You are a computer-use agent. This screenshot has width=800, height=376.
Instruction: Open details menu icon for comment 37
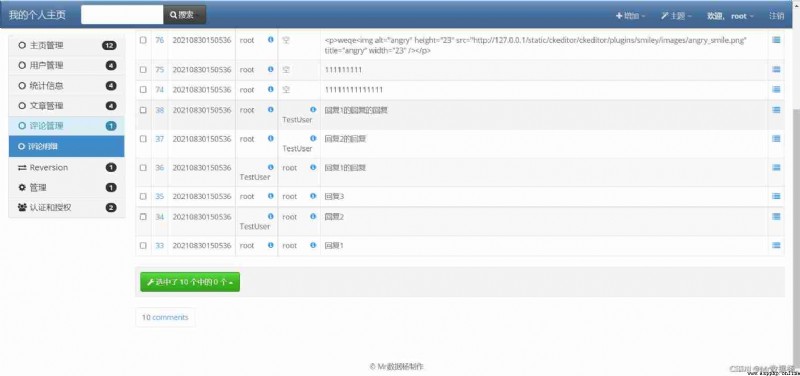(776, 139)
